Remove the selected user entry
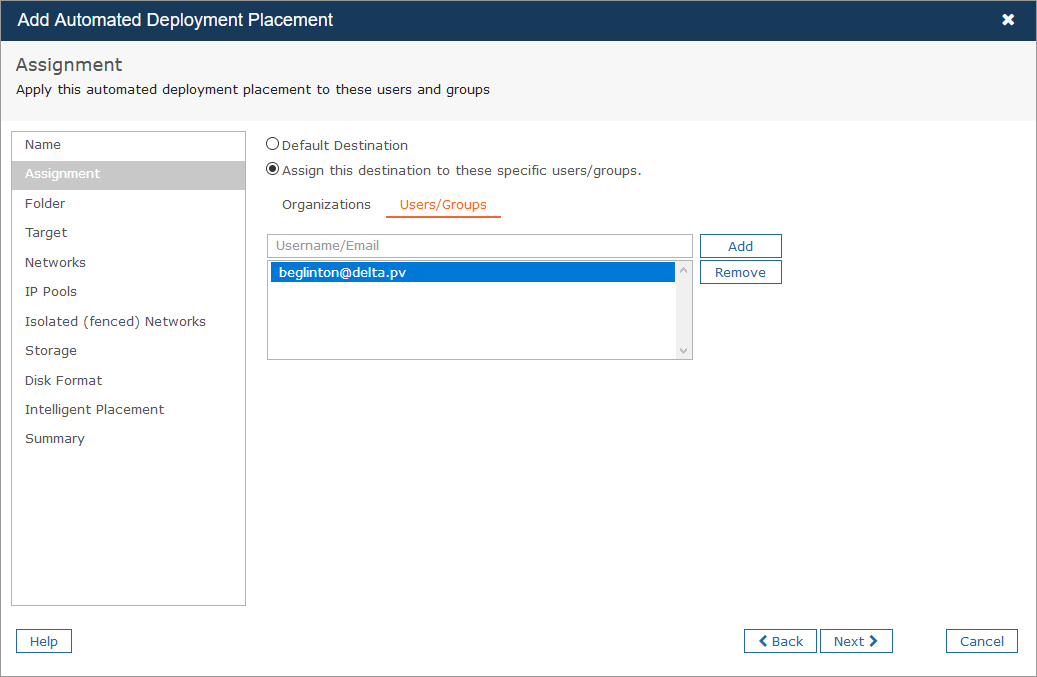The height and width of the screenshot is (677, 1037). 740,272
